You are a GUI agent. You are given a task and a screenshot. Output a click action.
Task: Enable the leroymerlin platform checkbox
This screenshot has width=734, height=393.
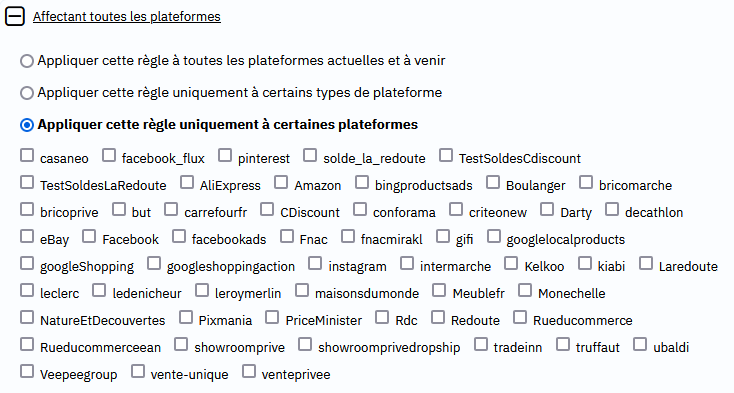(202, 290)
